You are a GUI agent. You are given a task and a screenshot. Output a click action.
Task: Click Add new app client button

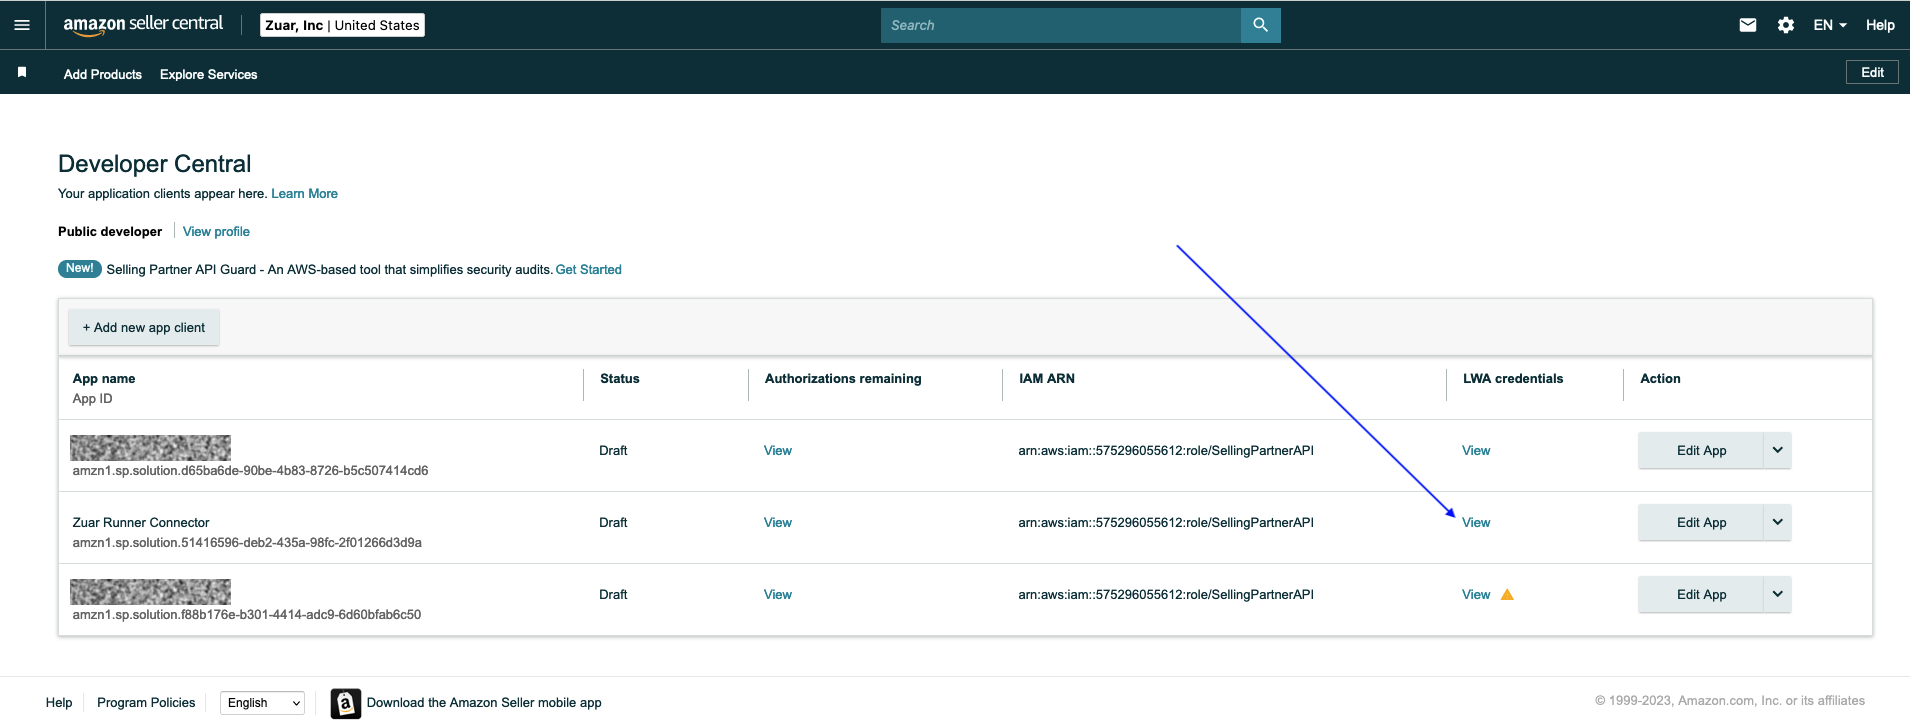click(x=144, y=327)
